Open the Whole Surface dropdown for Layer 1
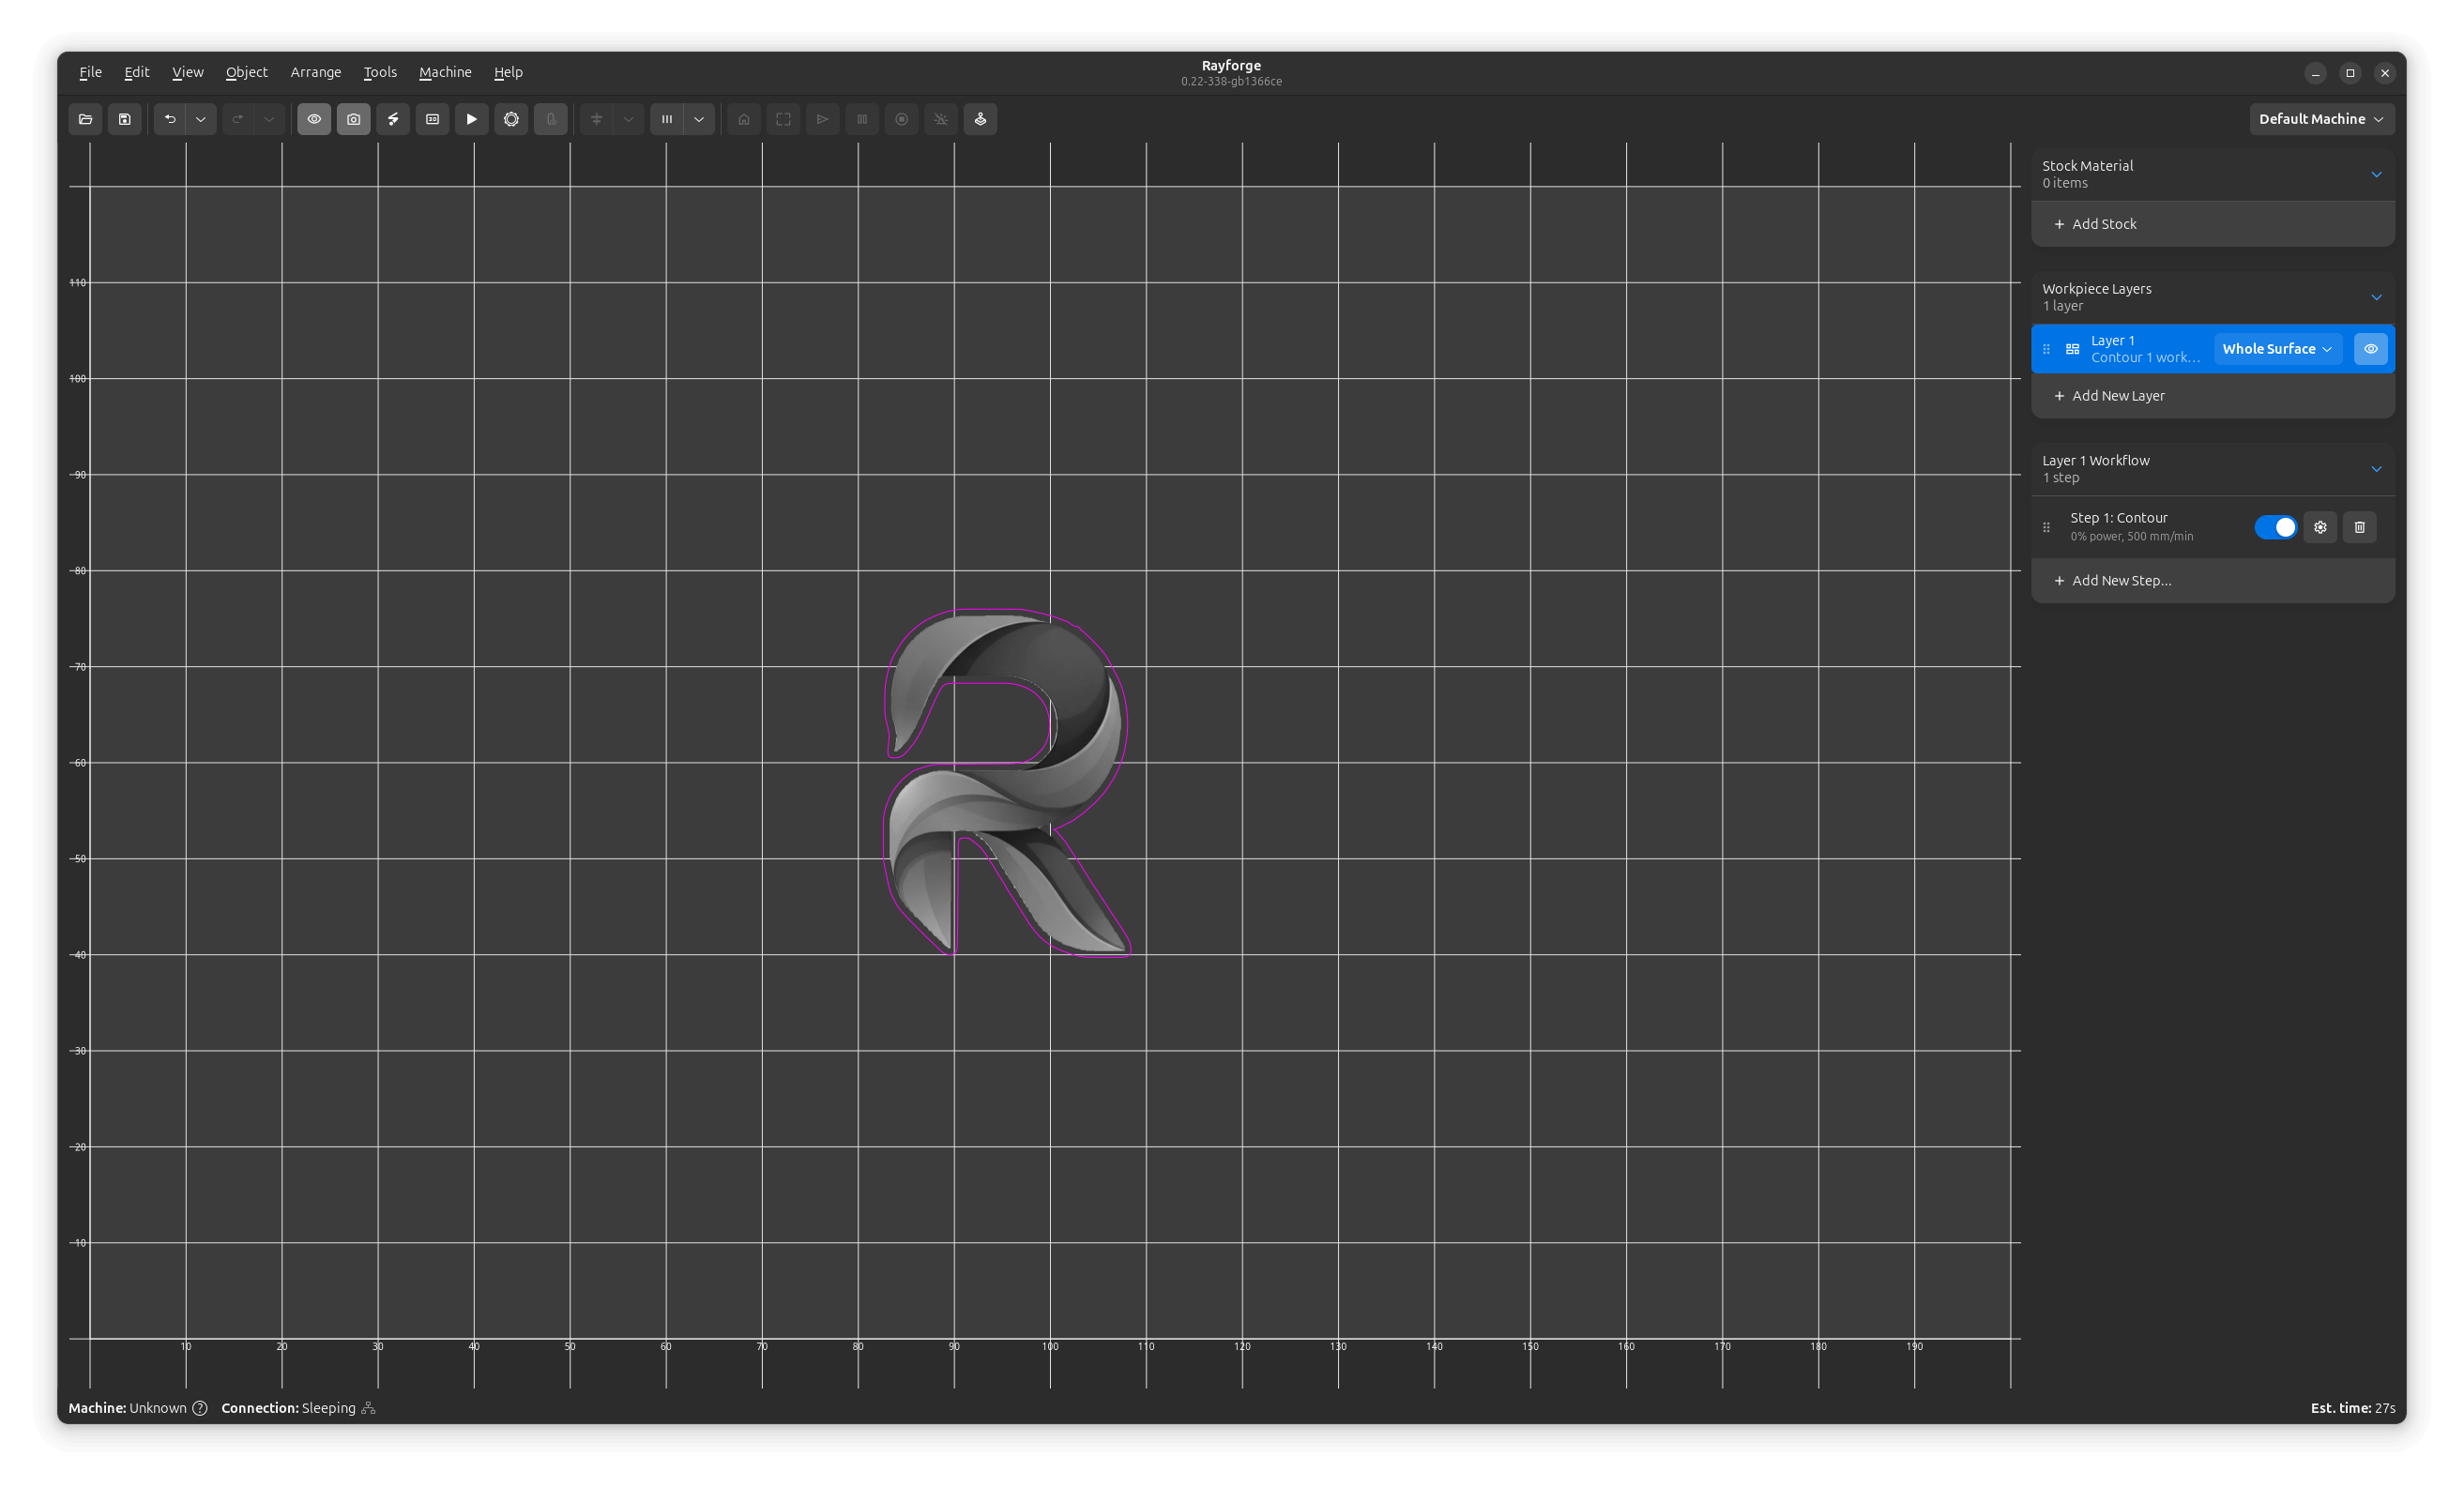 tap(2276, 348)
